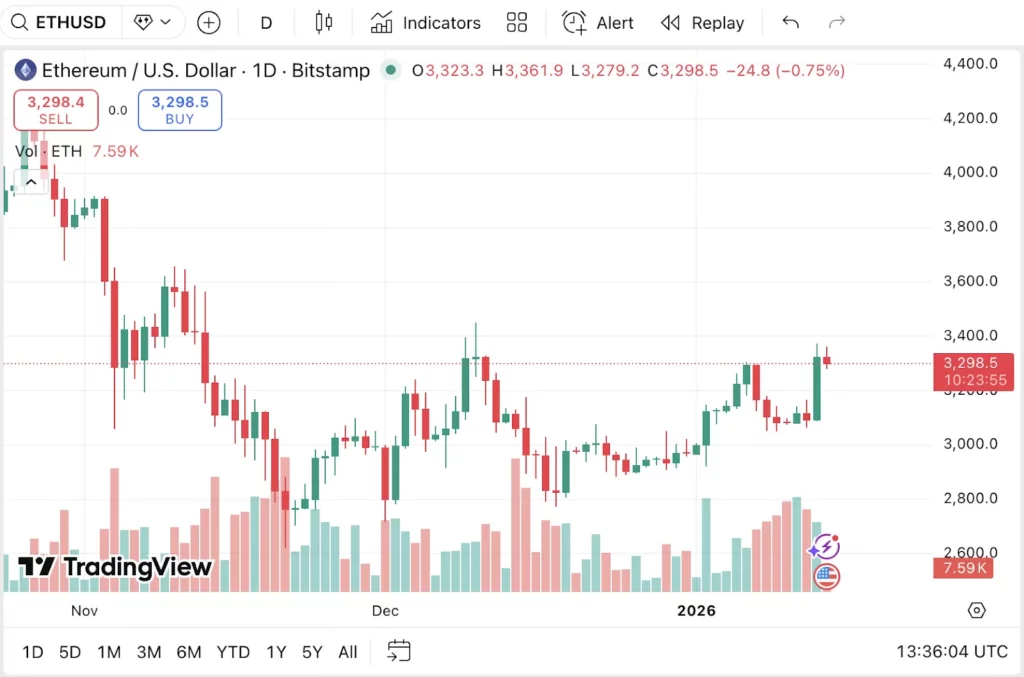This screenshot has width=1024, height=677.
Task: Open the go-to-date icon in bottom bar
Action: click(399, 651)
